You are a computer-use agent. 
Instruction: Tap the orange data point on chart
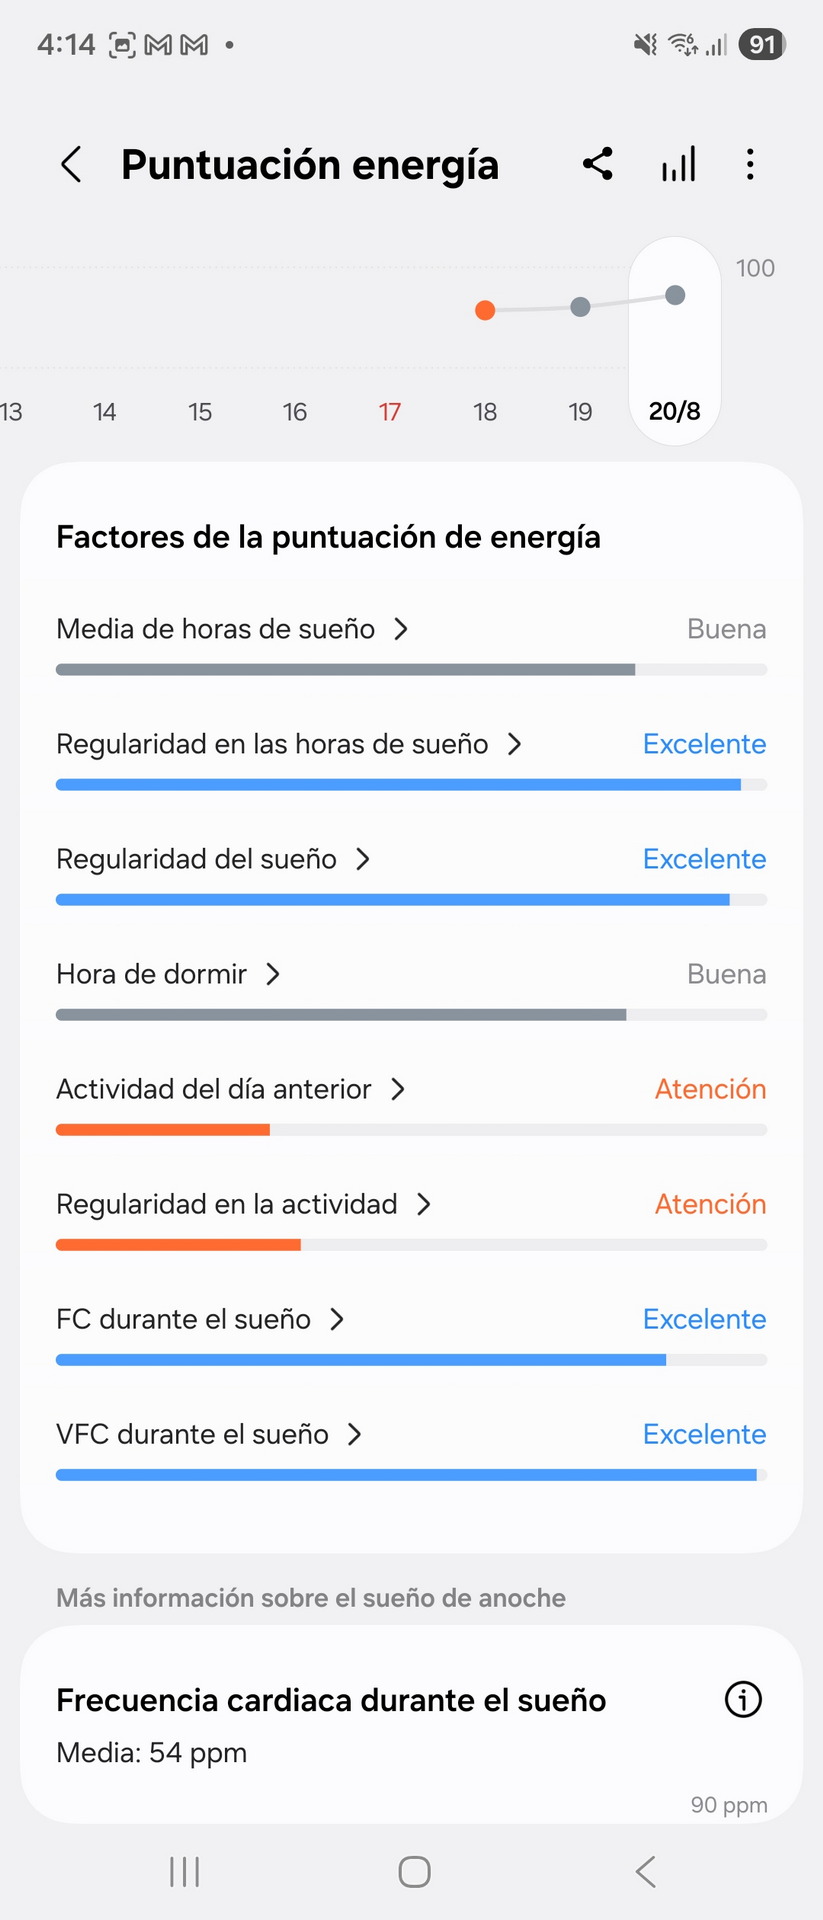click(x=485, y=310)
